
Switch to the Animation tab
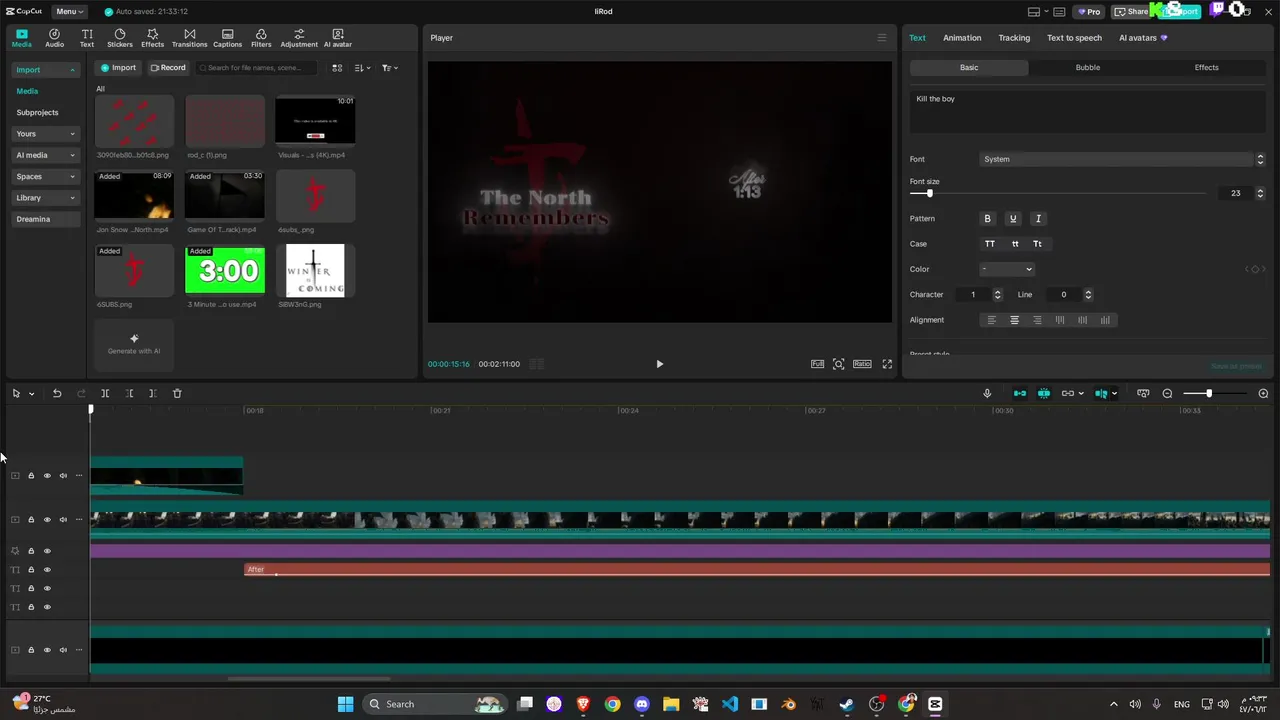tap(962, 38)
